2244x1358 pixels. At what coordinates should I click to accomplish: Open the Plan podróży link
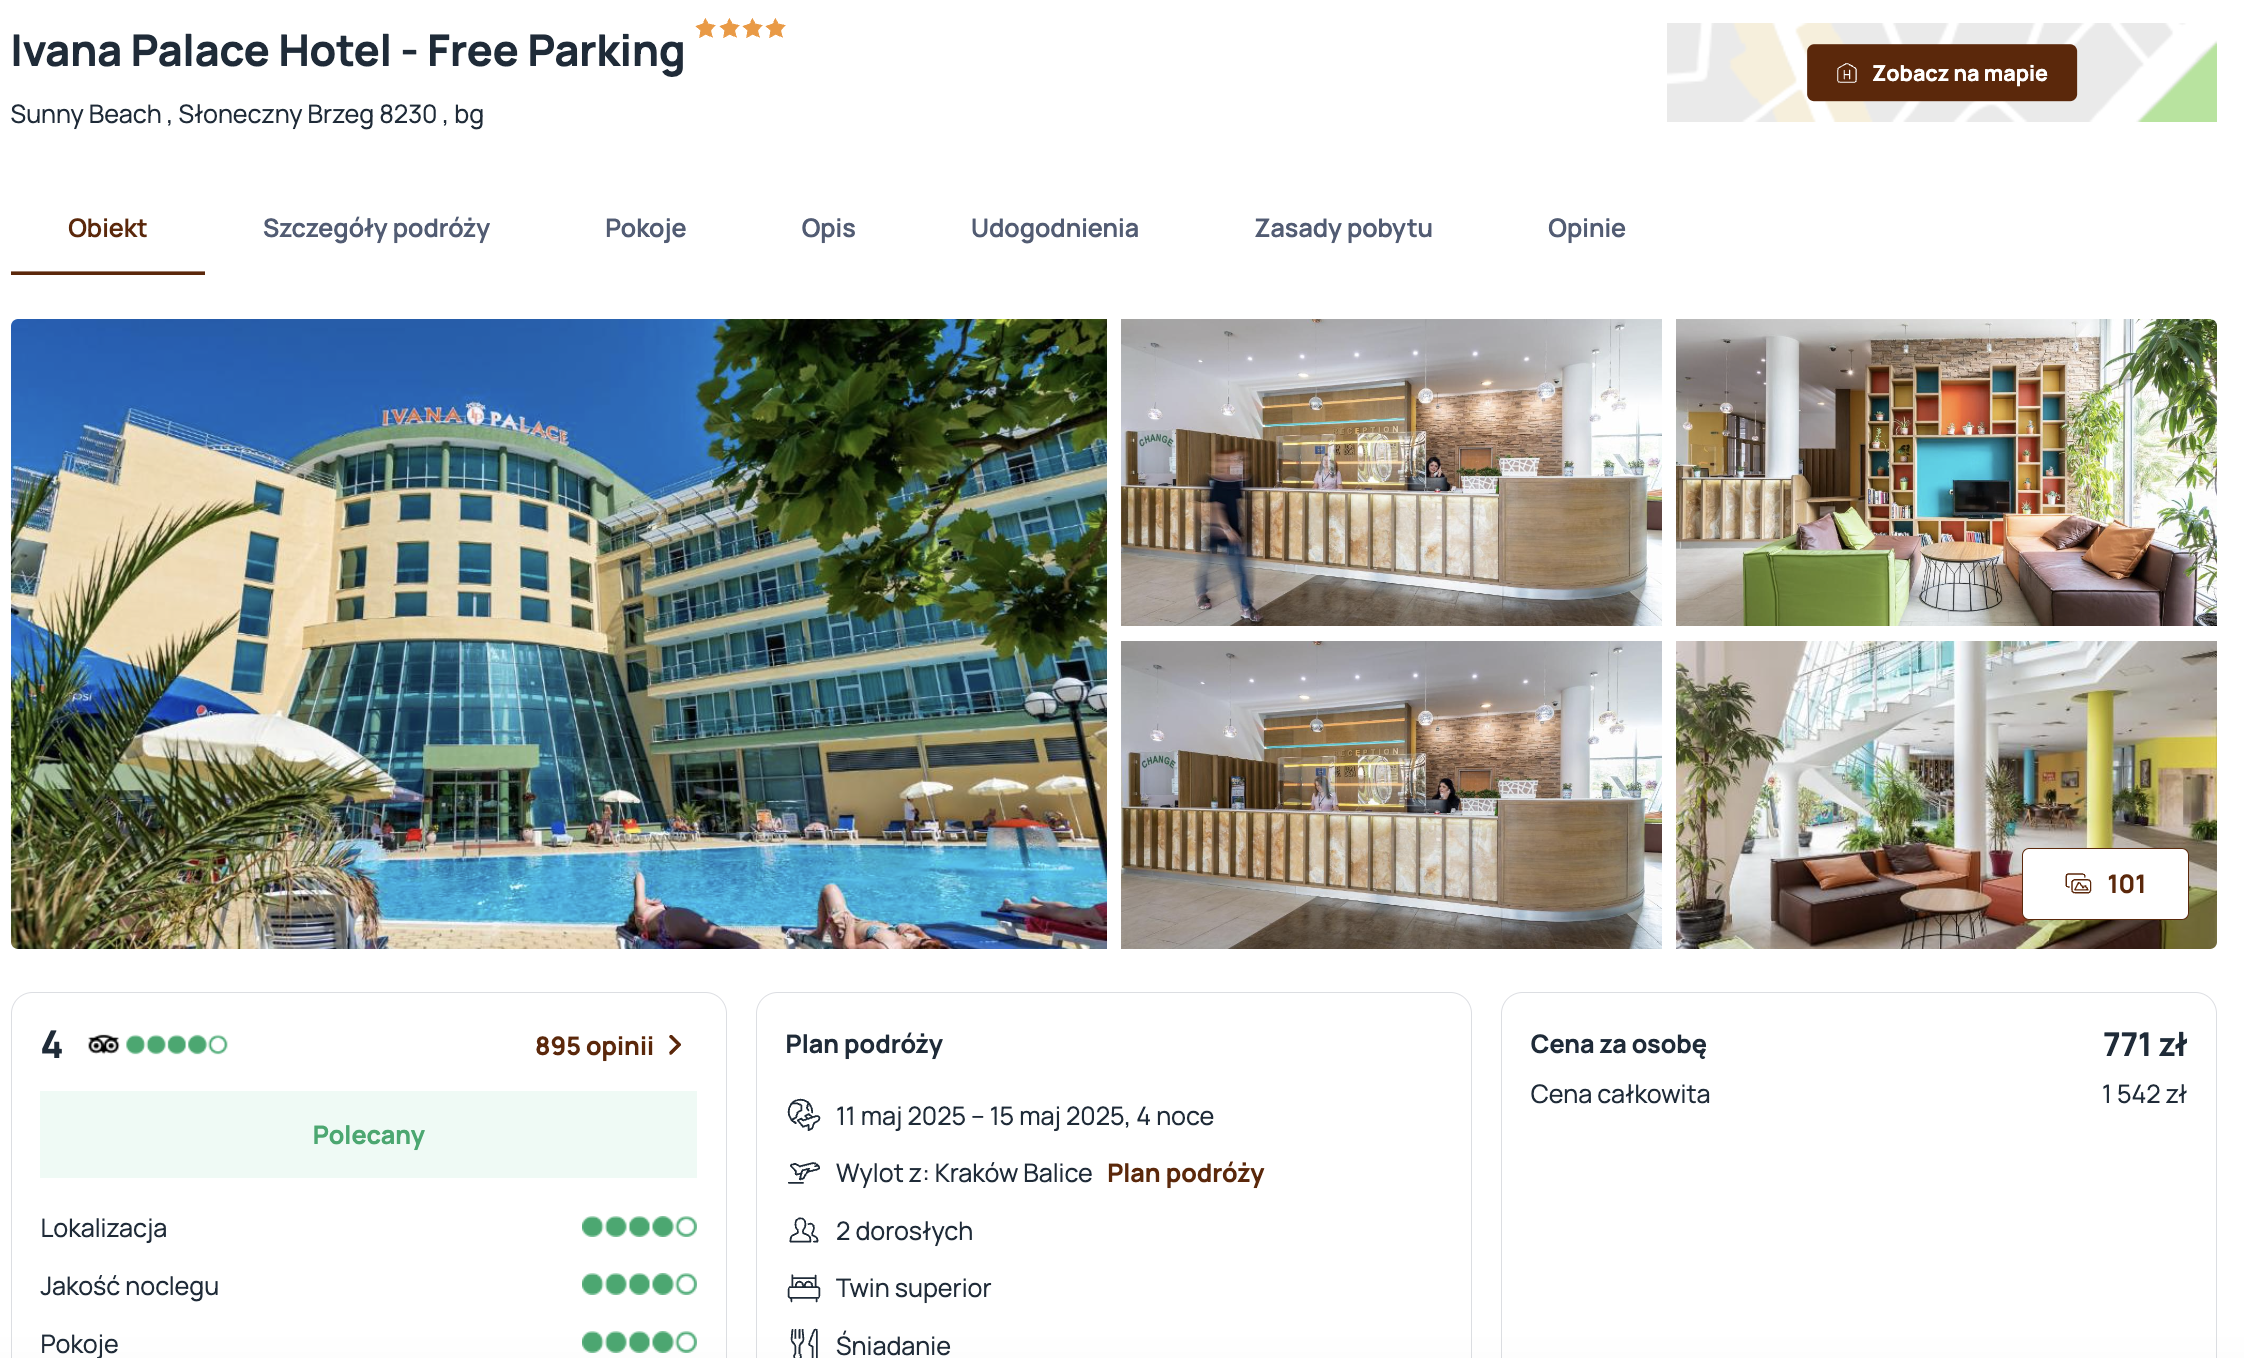point(1185,1173)
